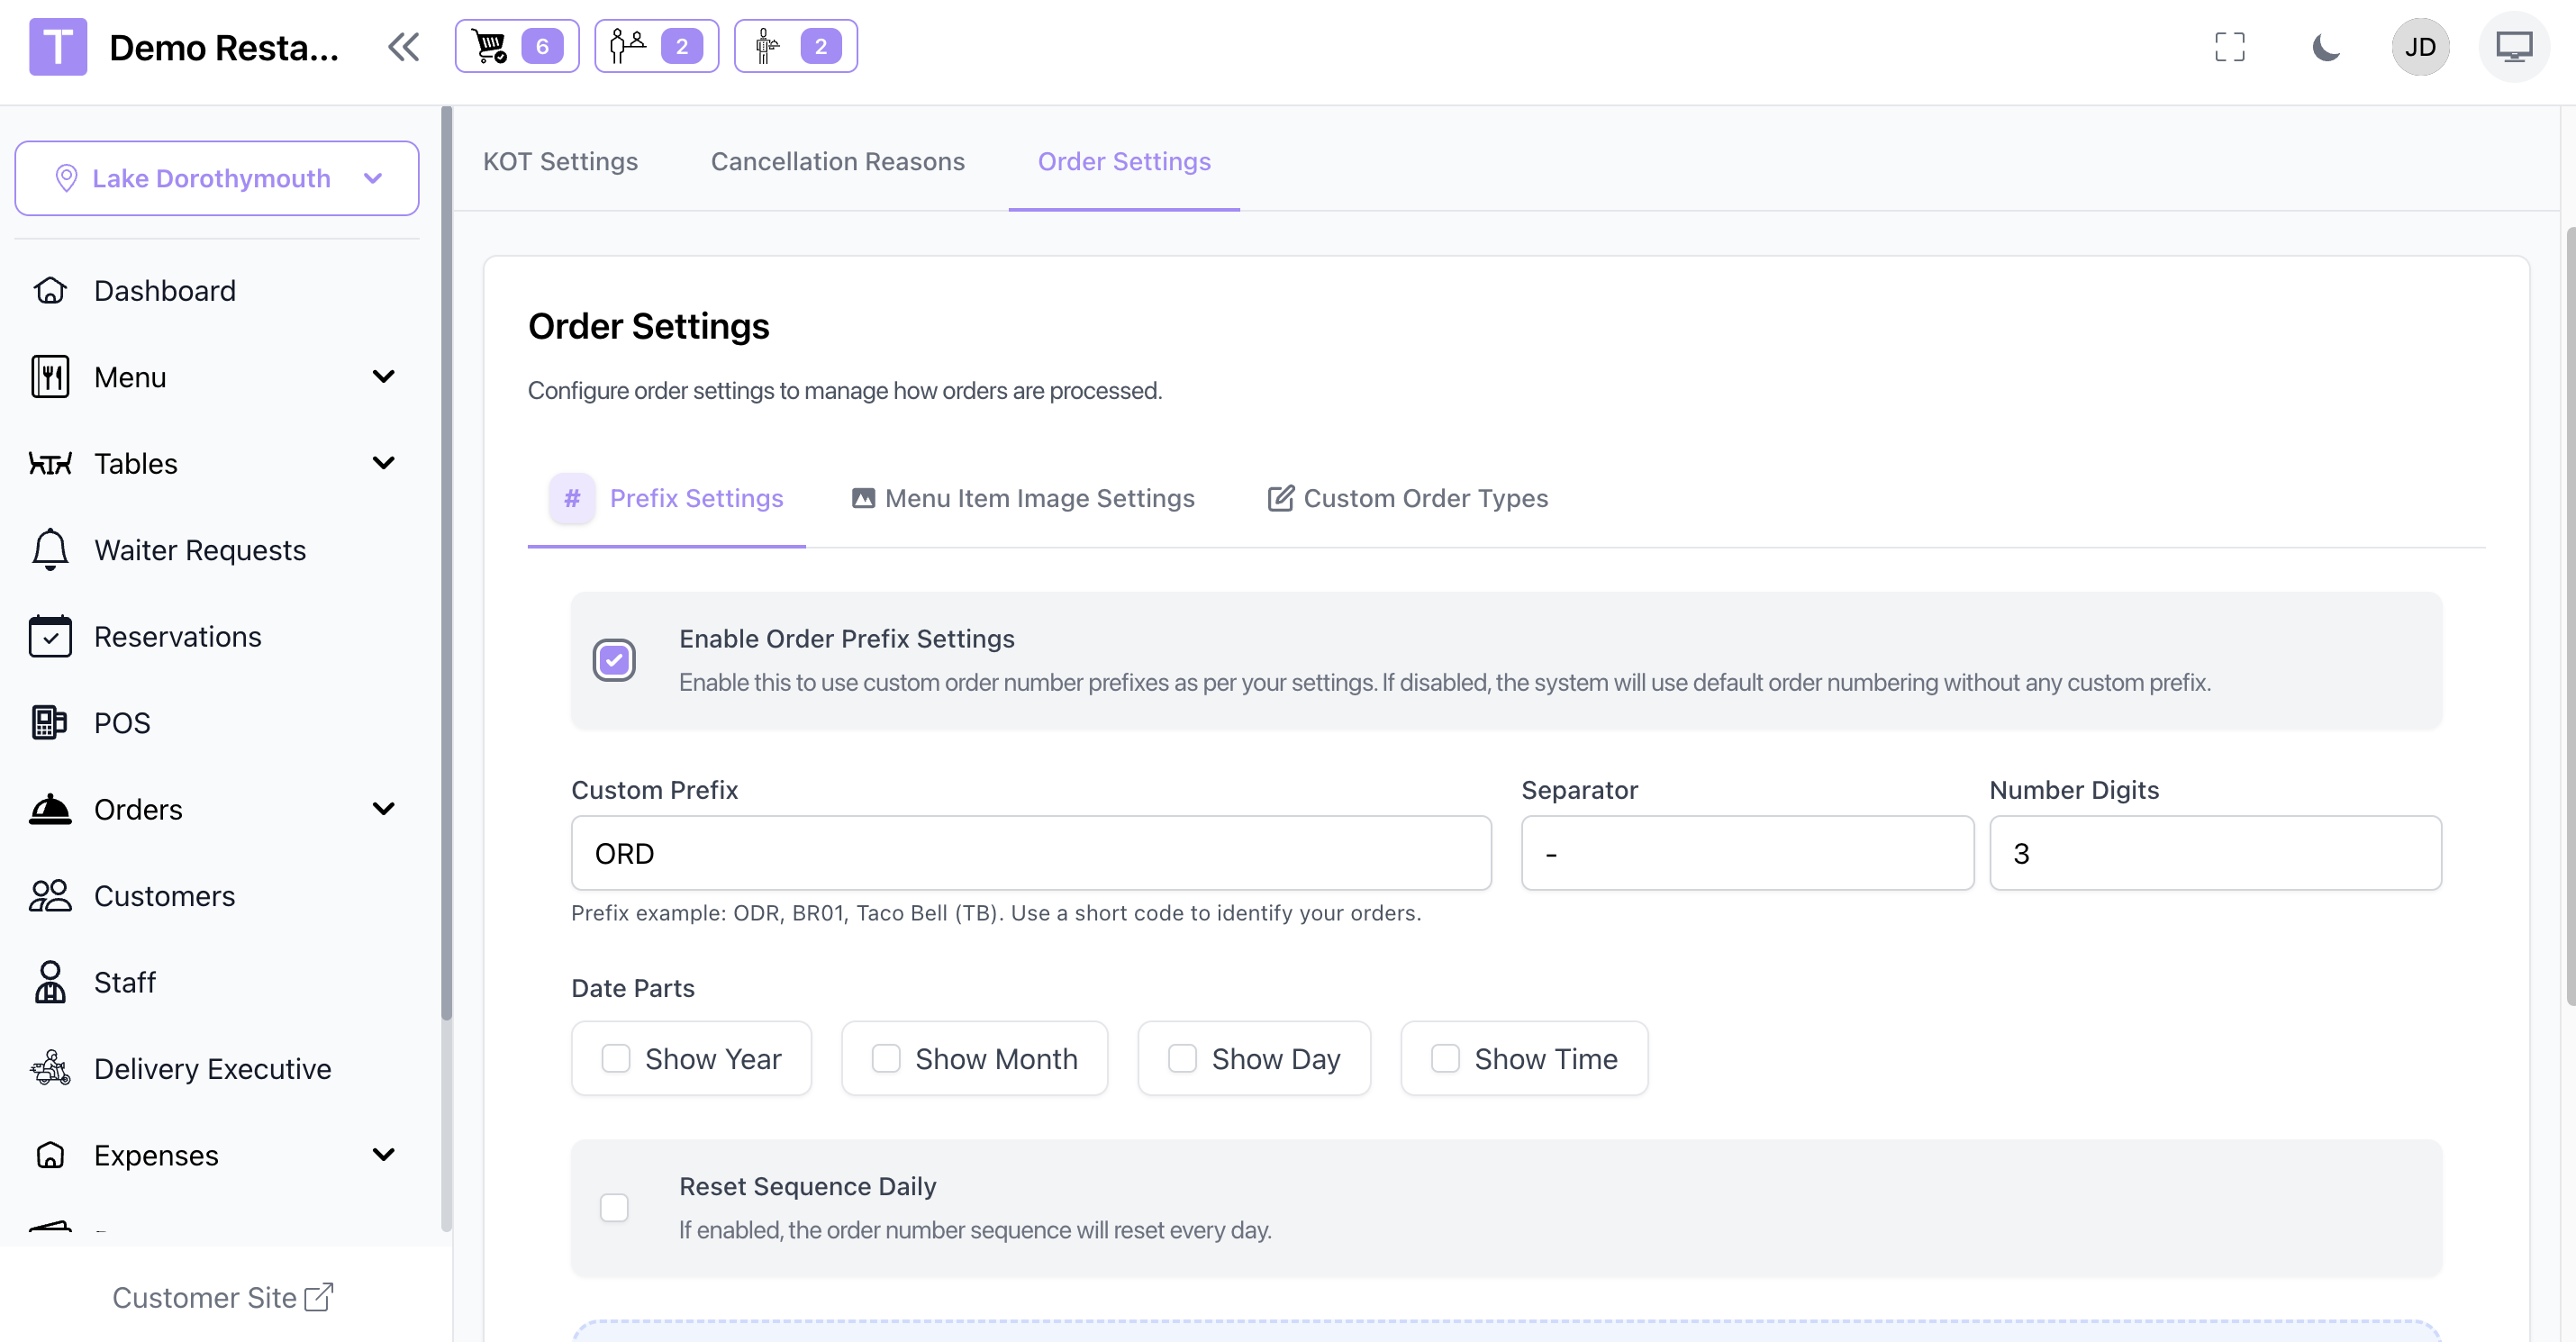
Task: Collapse sidebar with double chevron icon
Action: click(403, 47)
